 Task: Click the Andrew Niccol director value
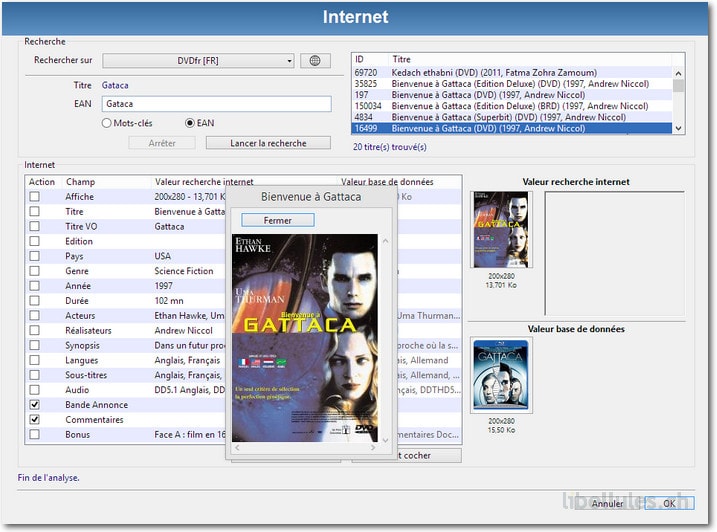(183, 331)
